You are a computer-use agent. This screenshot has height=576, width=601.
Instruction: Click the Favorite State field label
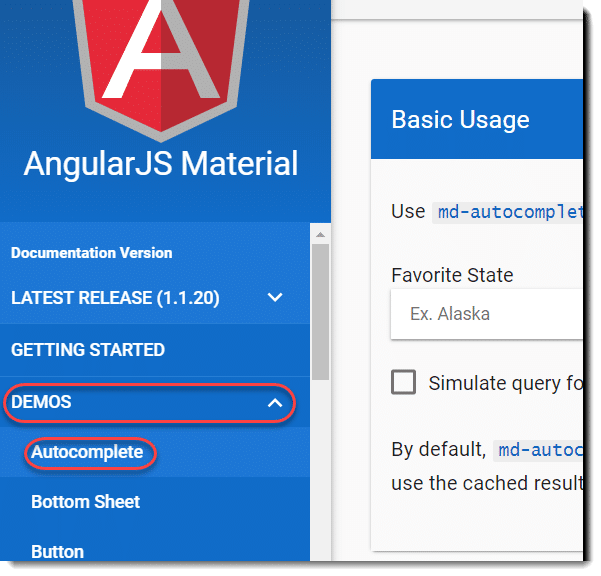452,275
